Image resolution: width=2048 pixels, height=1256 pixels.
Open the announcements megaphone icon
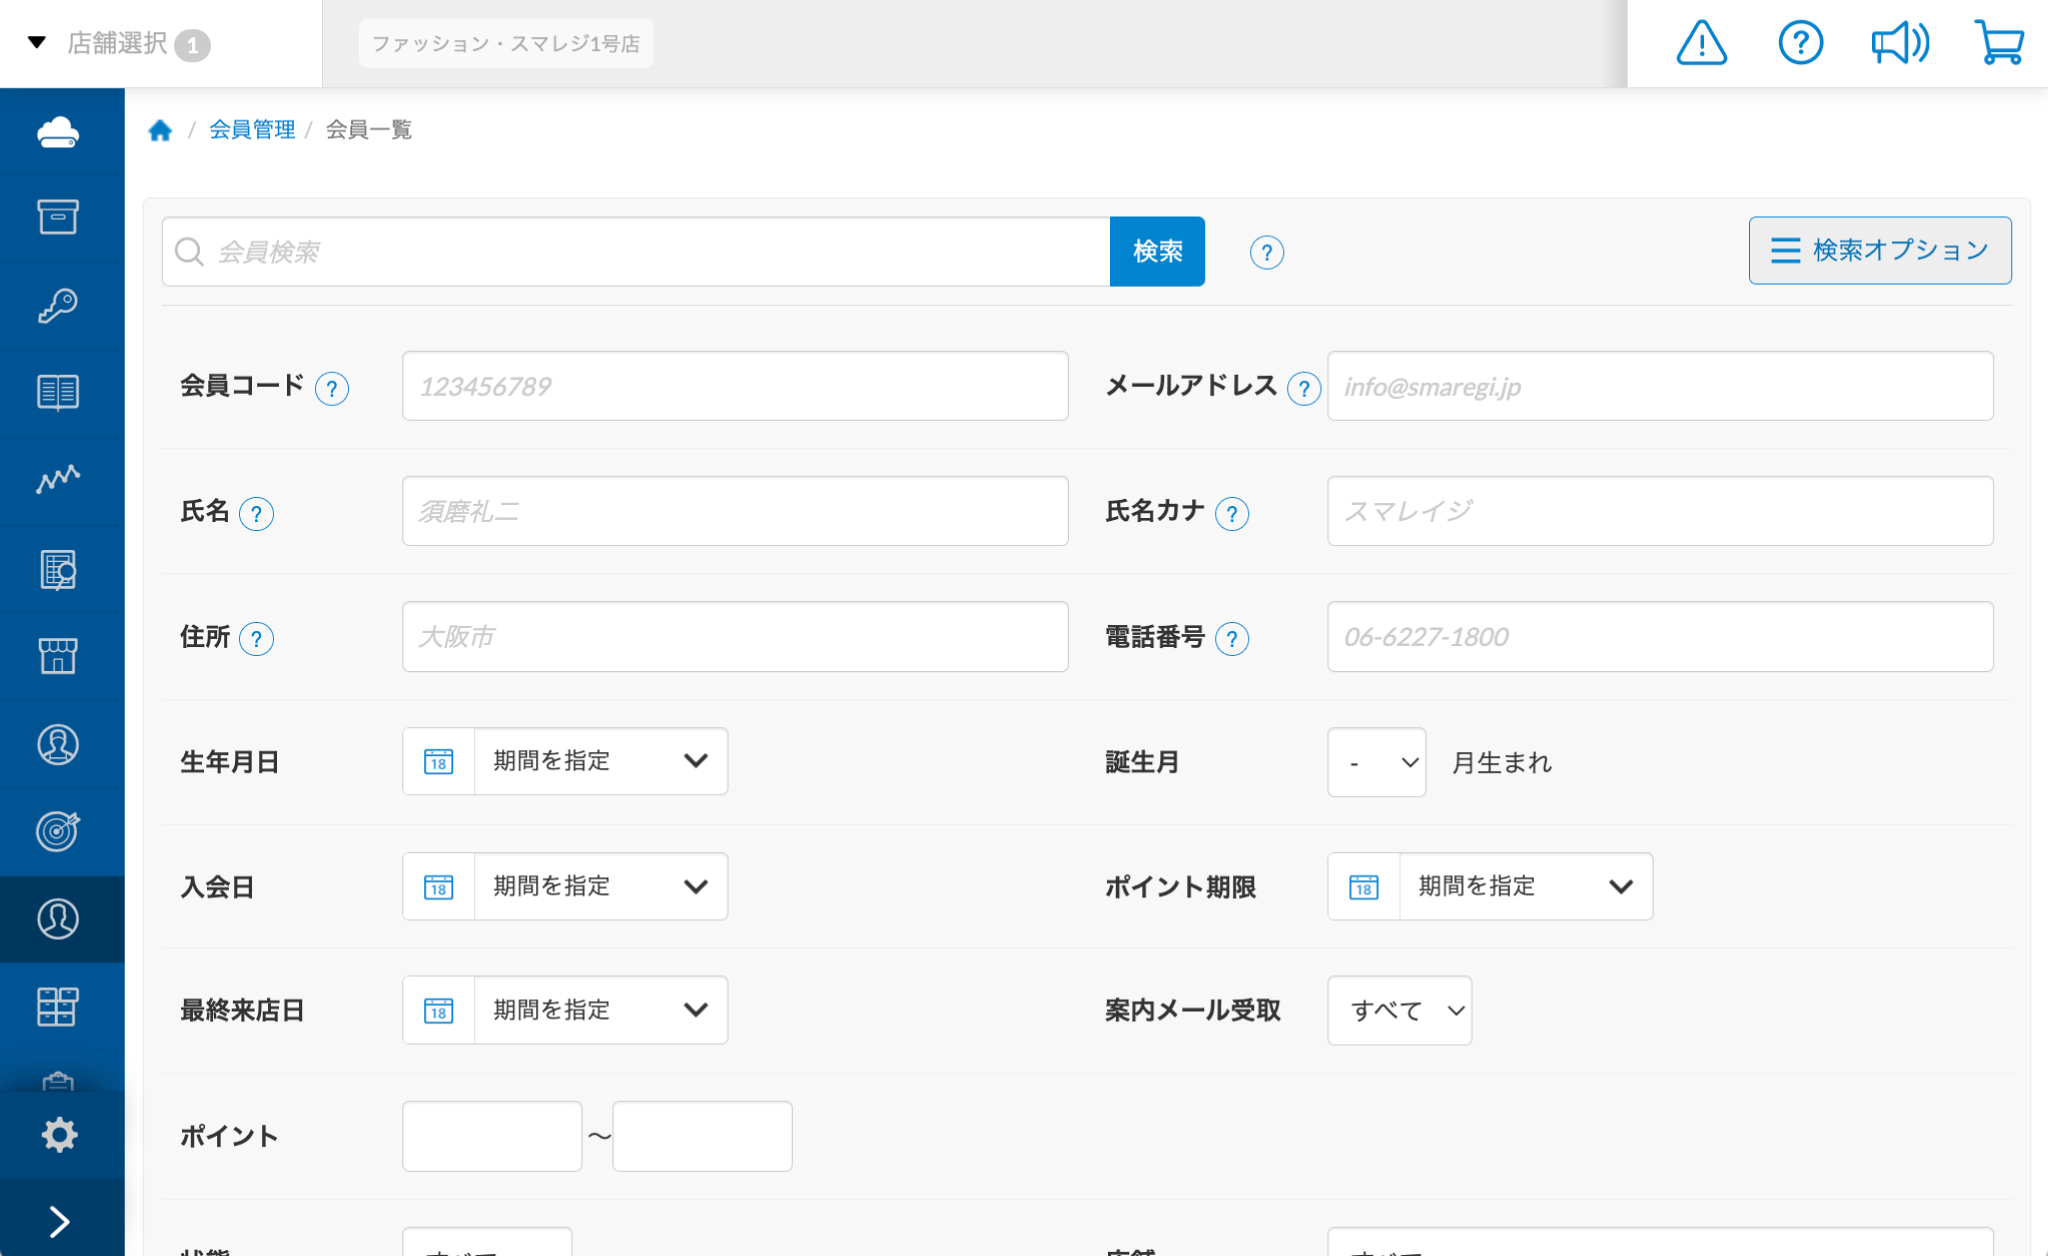(x=1899, y=43)
